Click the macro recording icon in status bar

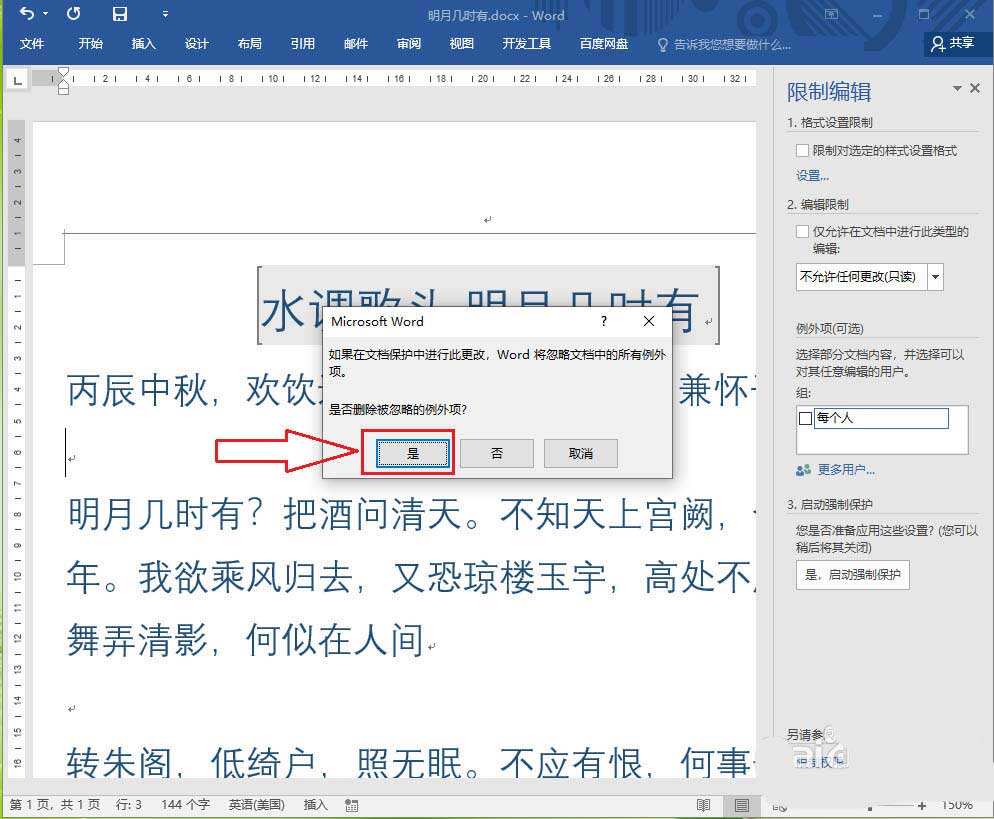pos(351,805)
